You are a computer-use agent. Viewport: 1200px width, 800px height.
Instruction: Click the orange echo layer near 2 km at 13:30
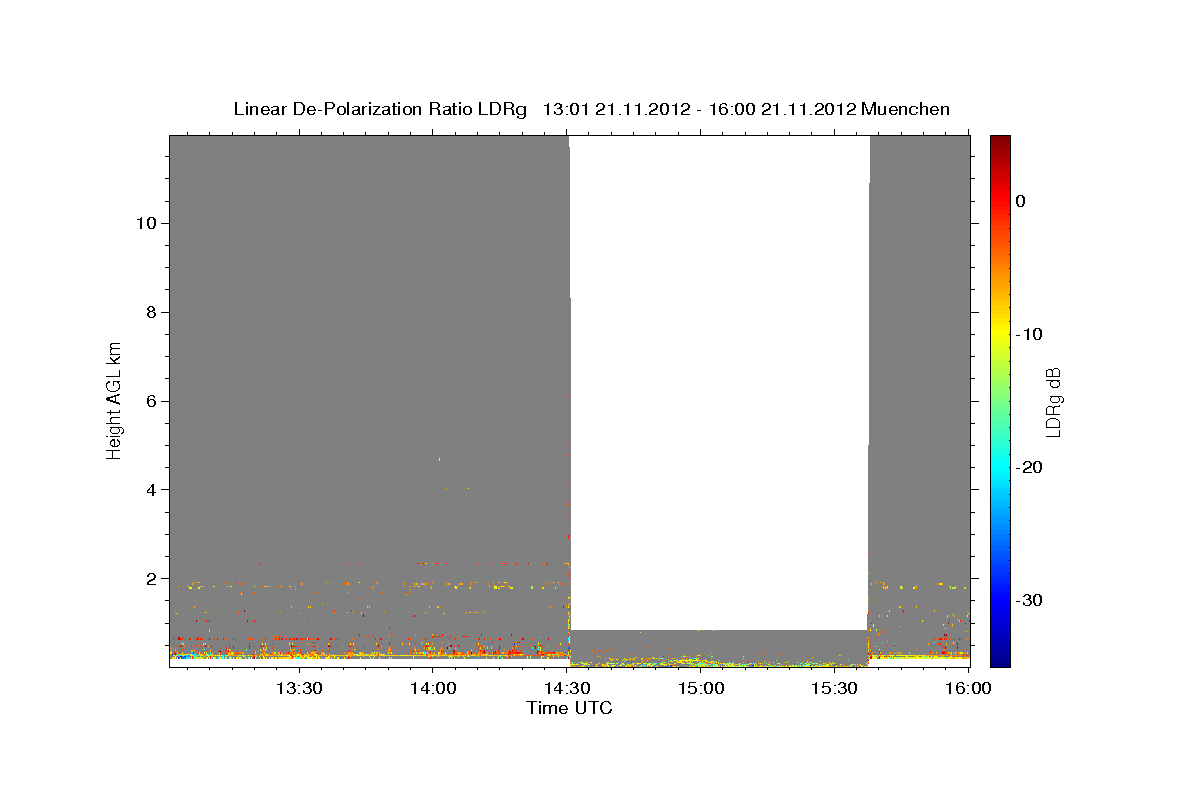pos(300,584)
